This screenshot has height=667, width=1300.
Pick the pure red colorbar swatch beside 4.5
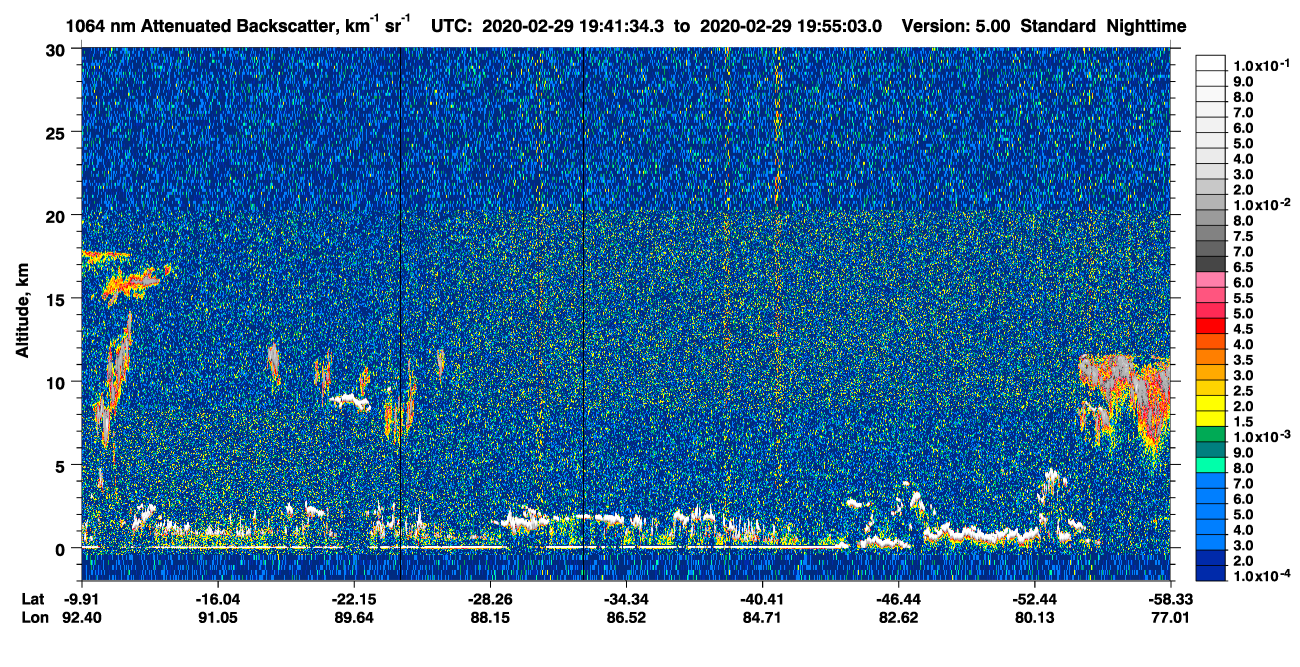(1211, 327)
